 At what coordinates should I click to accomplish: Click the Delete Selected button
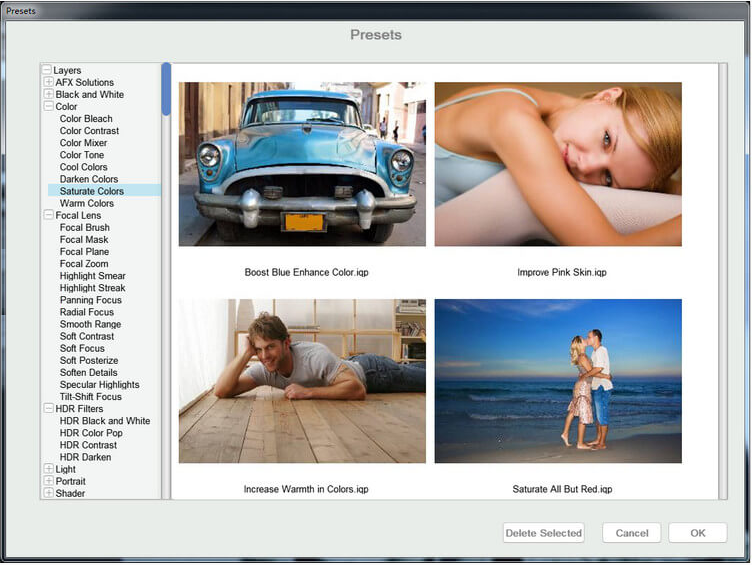point(543,533)
